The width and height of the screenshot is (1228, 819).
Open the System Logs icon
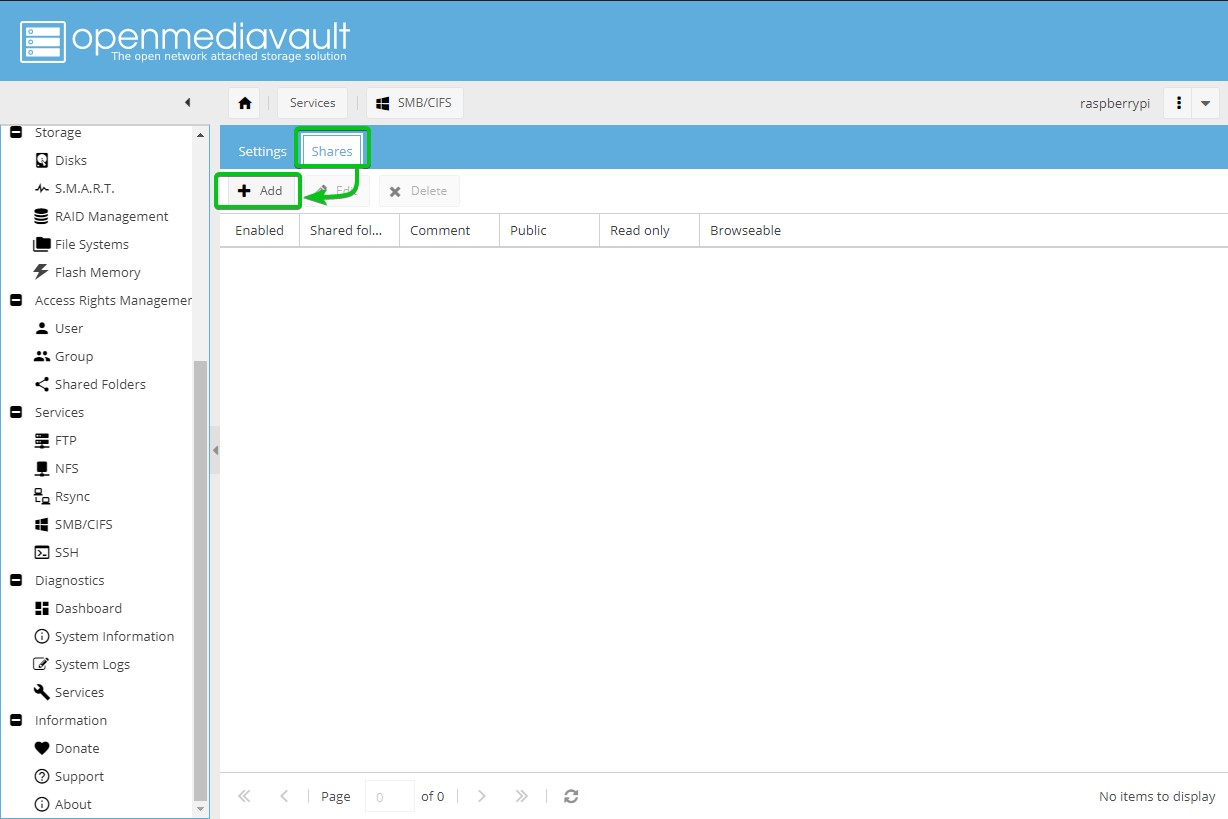pos(42,664)
